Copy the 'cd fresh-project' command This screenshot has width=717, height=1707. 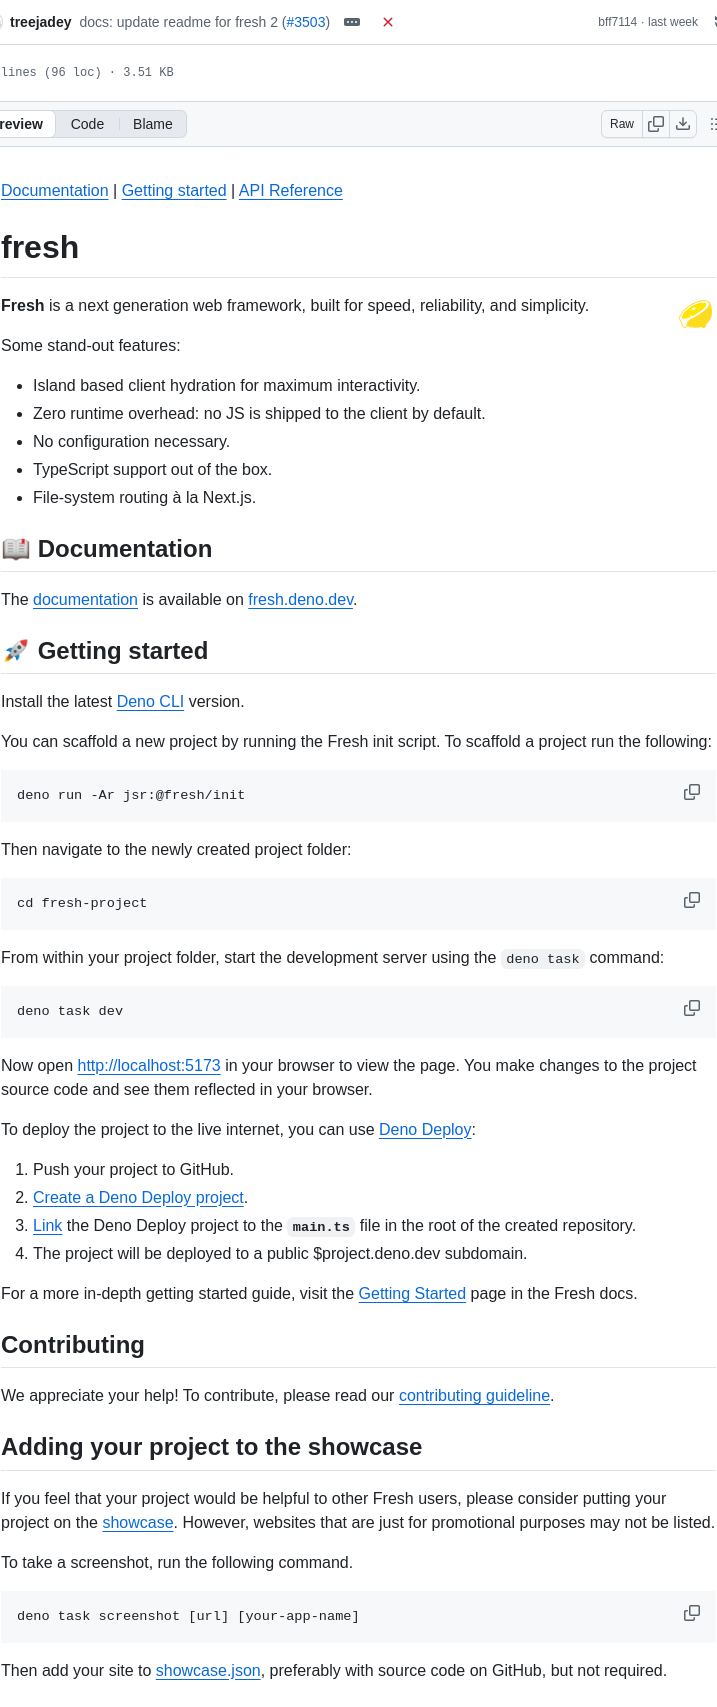691,900
